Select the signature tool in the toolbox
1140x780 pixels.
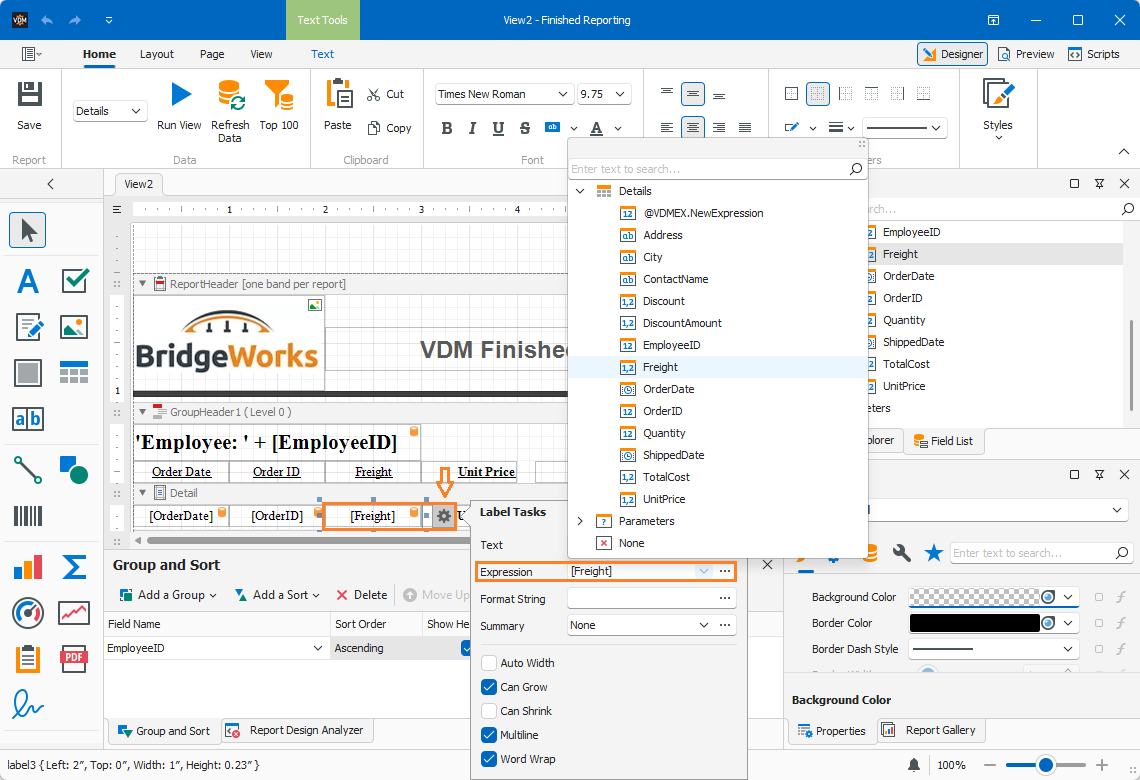pyautogui.click(x=28, y=704)
